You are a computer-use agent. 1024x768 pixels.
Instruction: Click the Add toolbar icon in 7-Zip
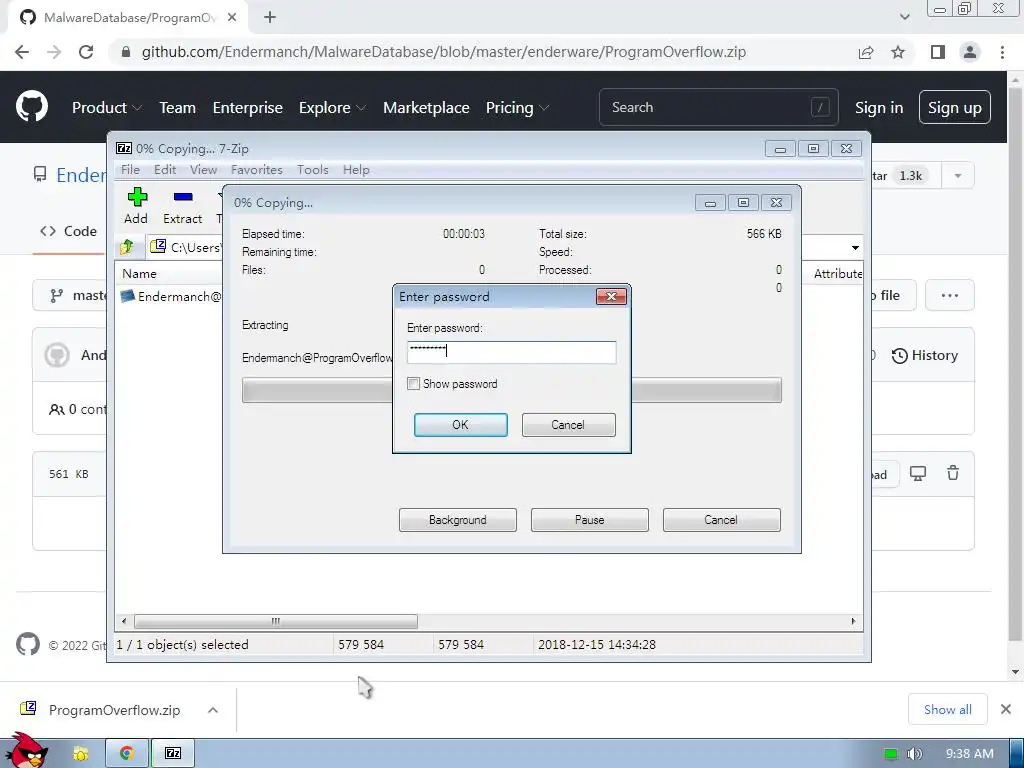(136, 206)
